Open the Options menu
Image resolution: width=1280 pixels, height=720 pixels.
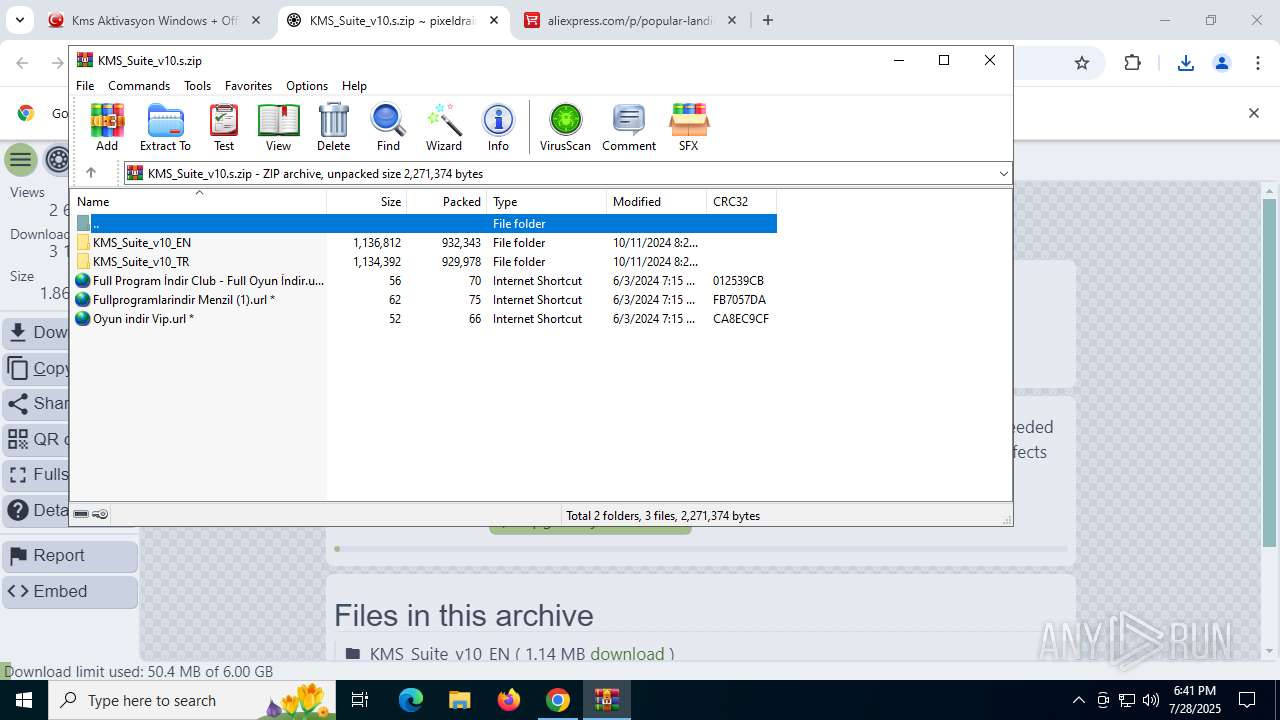307,86
